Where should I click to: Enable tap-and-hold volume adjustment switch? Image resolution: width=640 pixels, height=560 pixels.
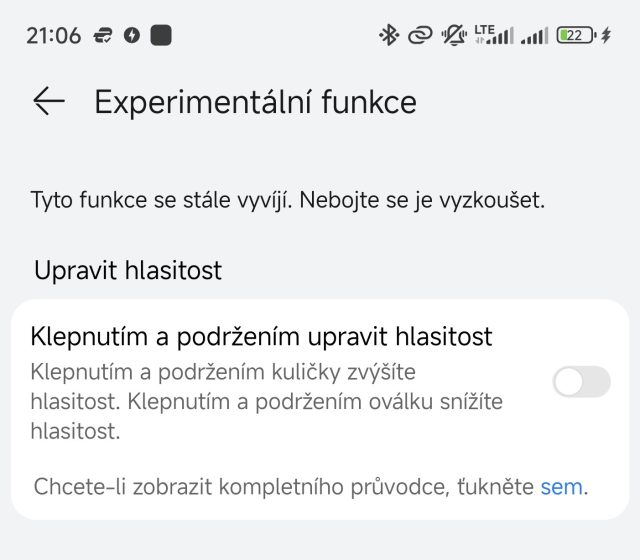(581, 381)
